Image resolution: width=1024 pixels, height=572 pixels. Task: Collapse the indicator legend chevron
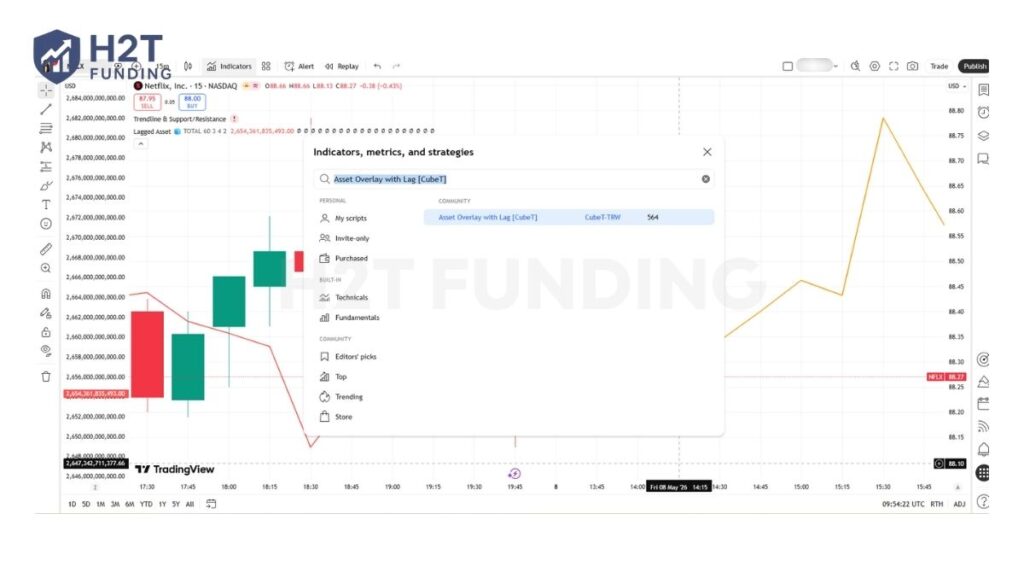pos(141,144)
